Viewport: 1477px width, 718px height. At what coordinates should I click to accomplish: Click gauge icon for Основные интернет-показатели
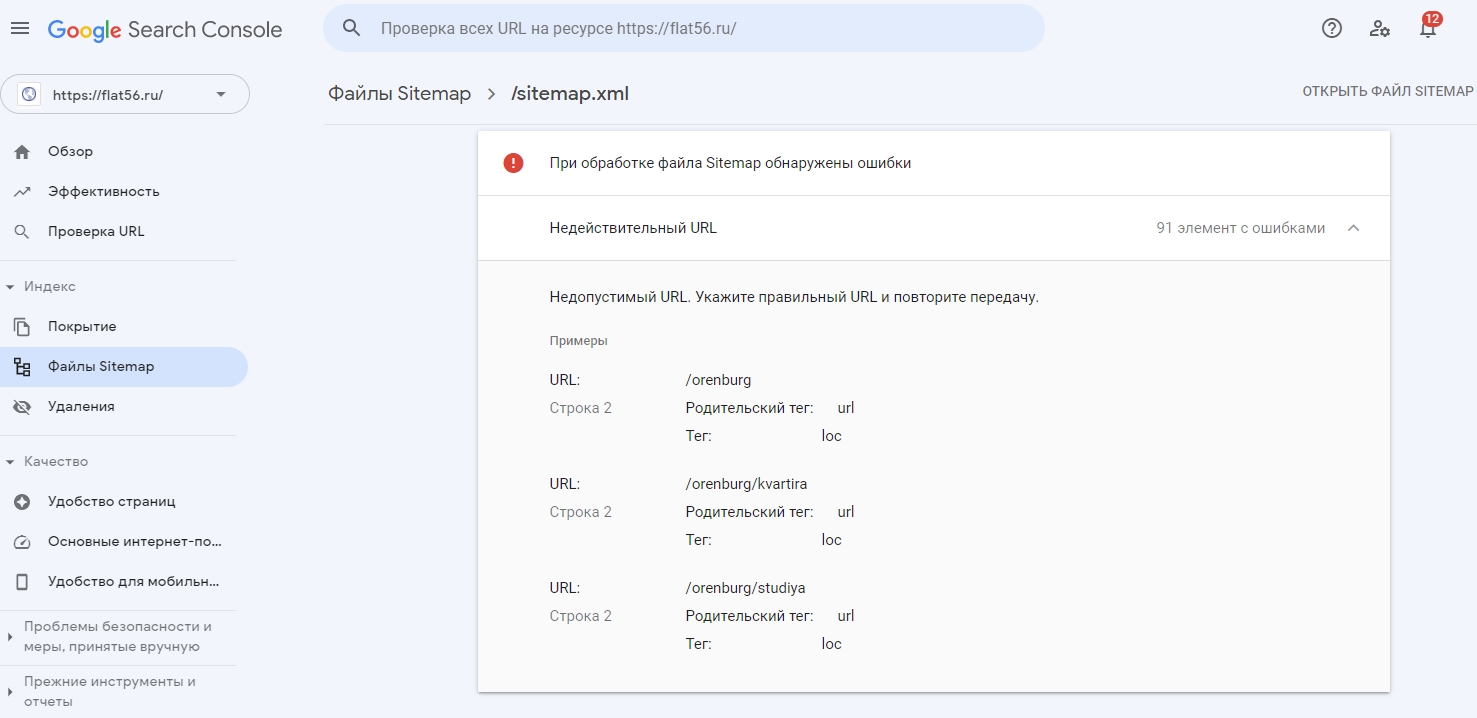coord(22,542)
